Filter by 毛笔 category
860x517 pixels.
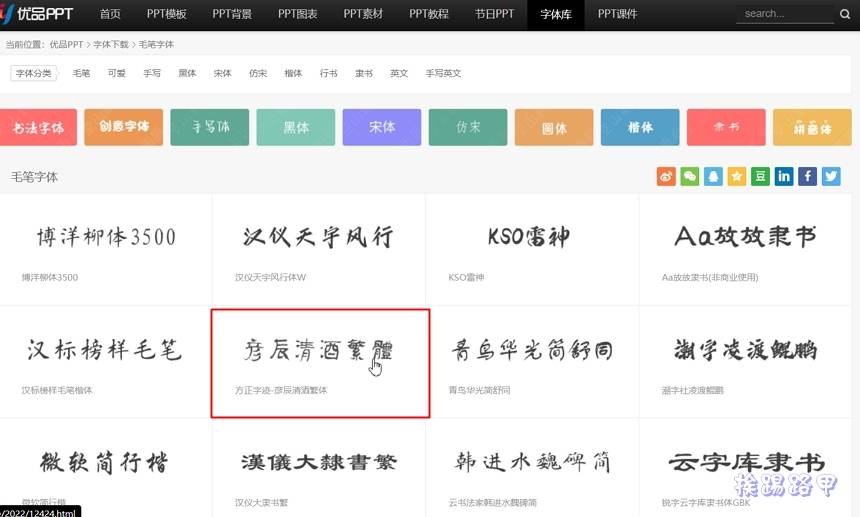(x=81, y=73)
